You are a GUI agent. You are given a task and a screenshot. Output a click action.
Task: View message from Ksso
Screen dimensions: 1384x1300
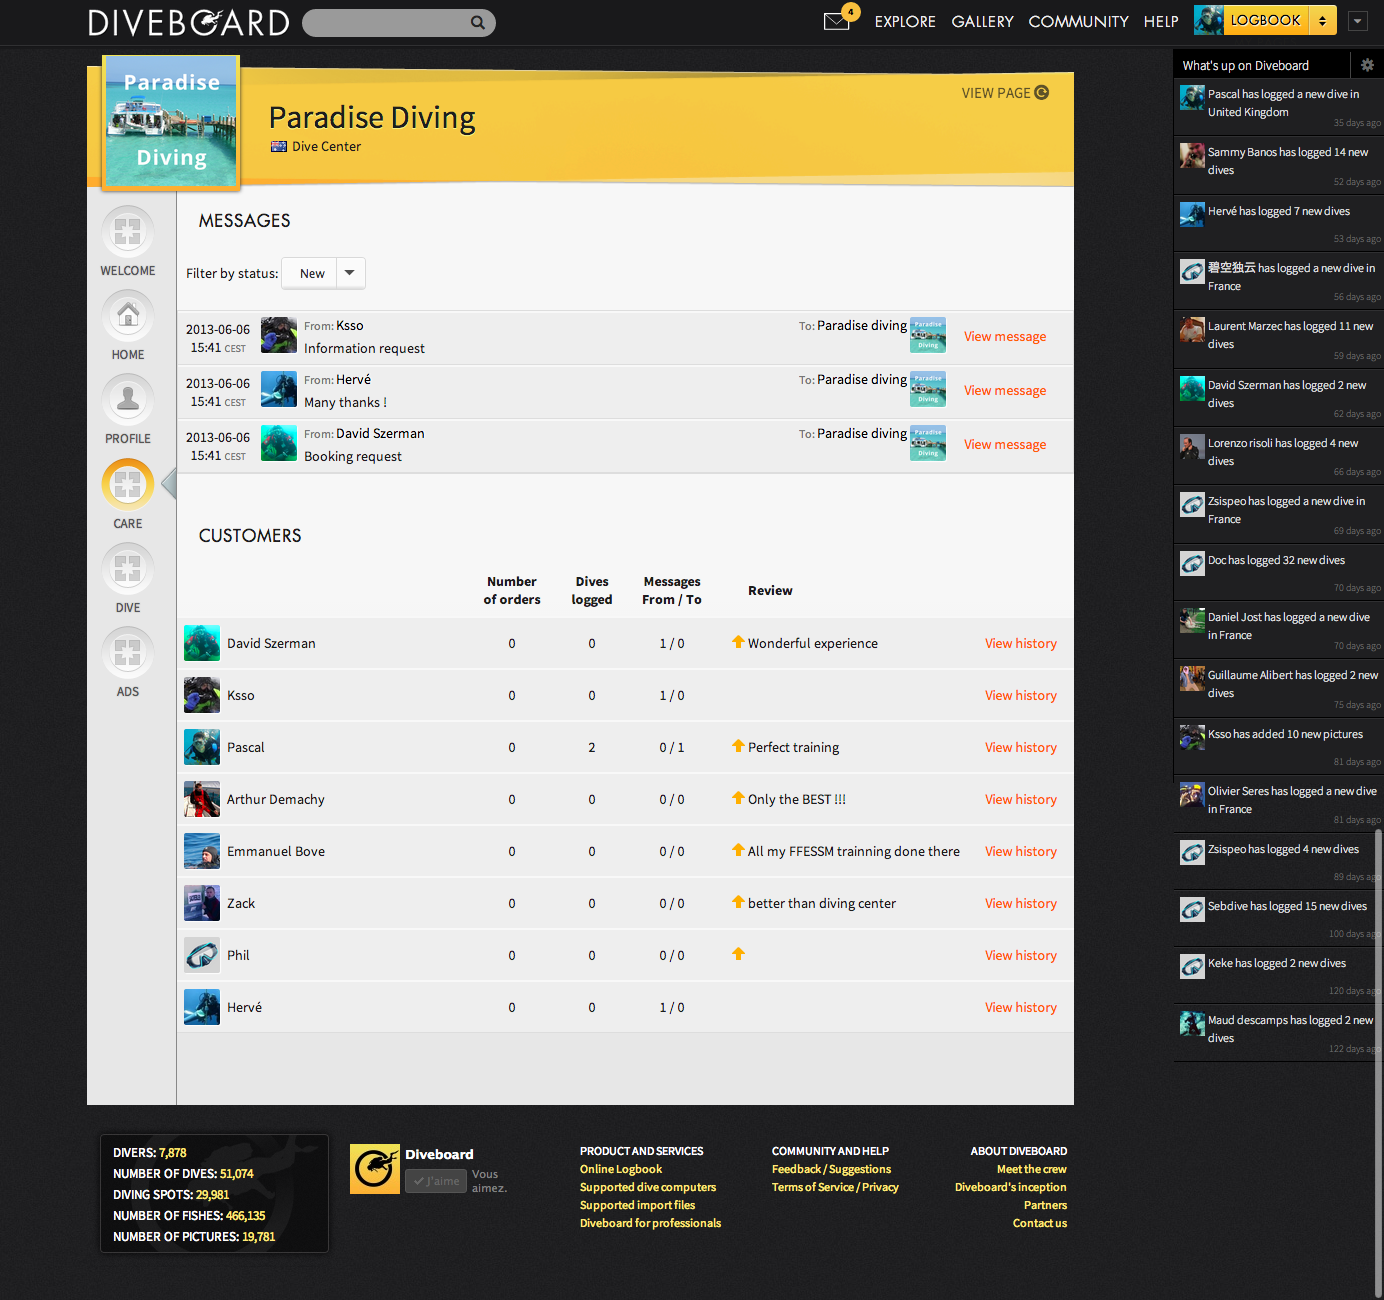pyautogui.click(x=1005, y=336)
